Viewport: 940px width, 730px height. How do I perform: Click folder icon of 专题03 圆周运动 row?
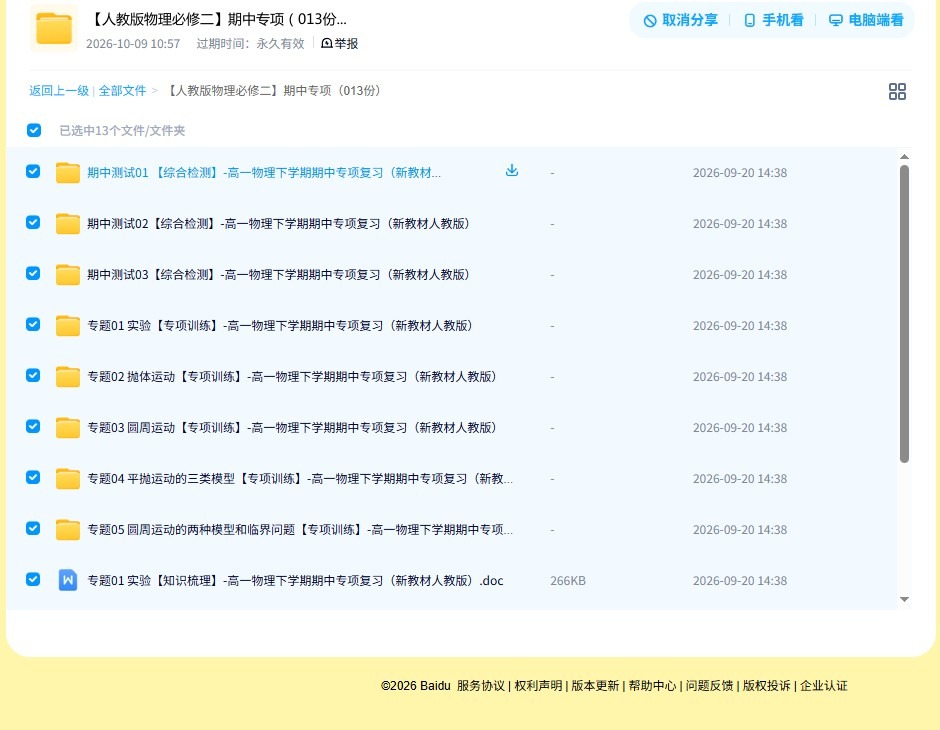point(68,427)
